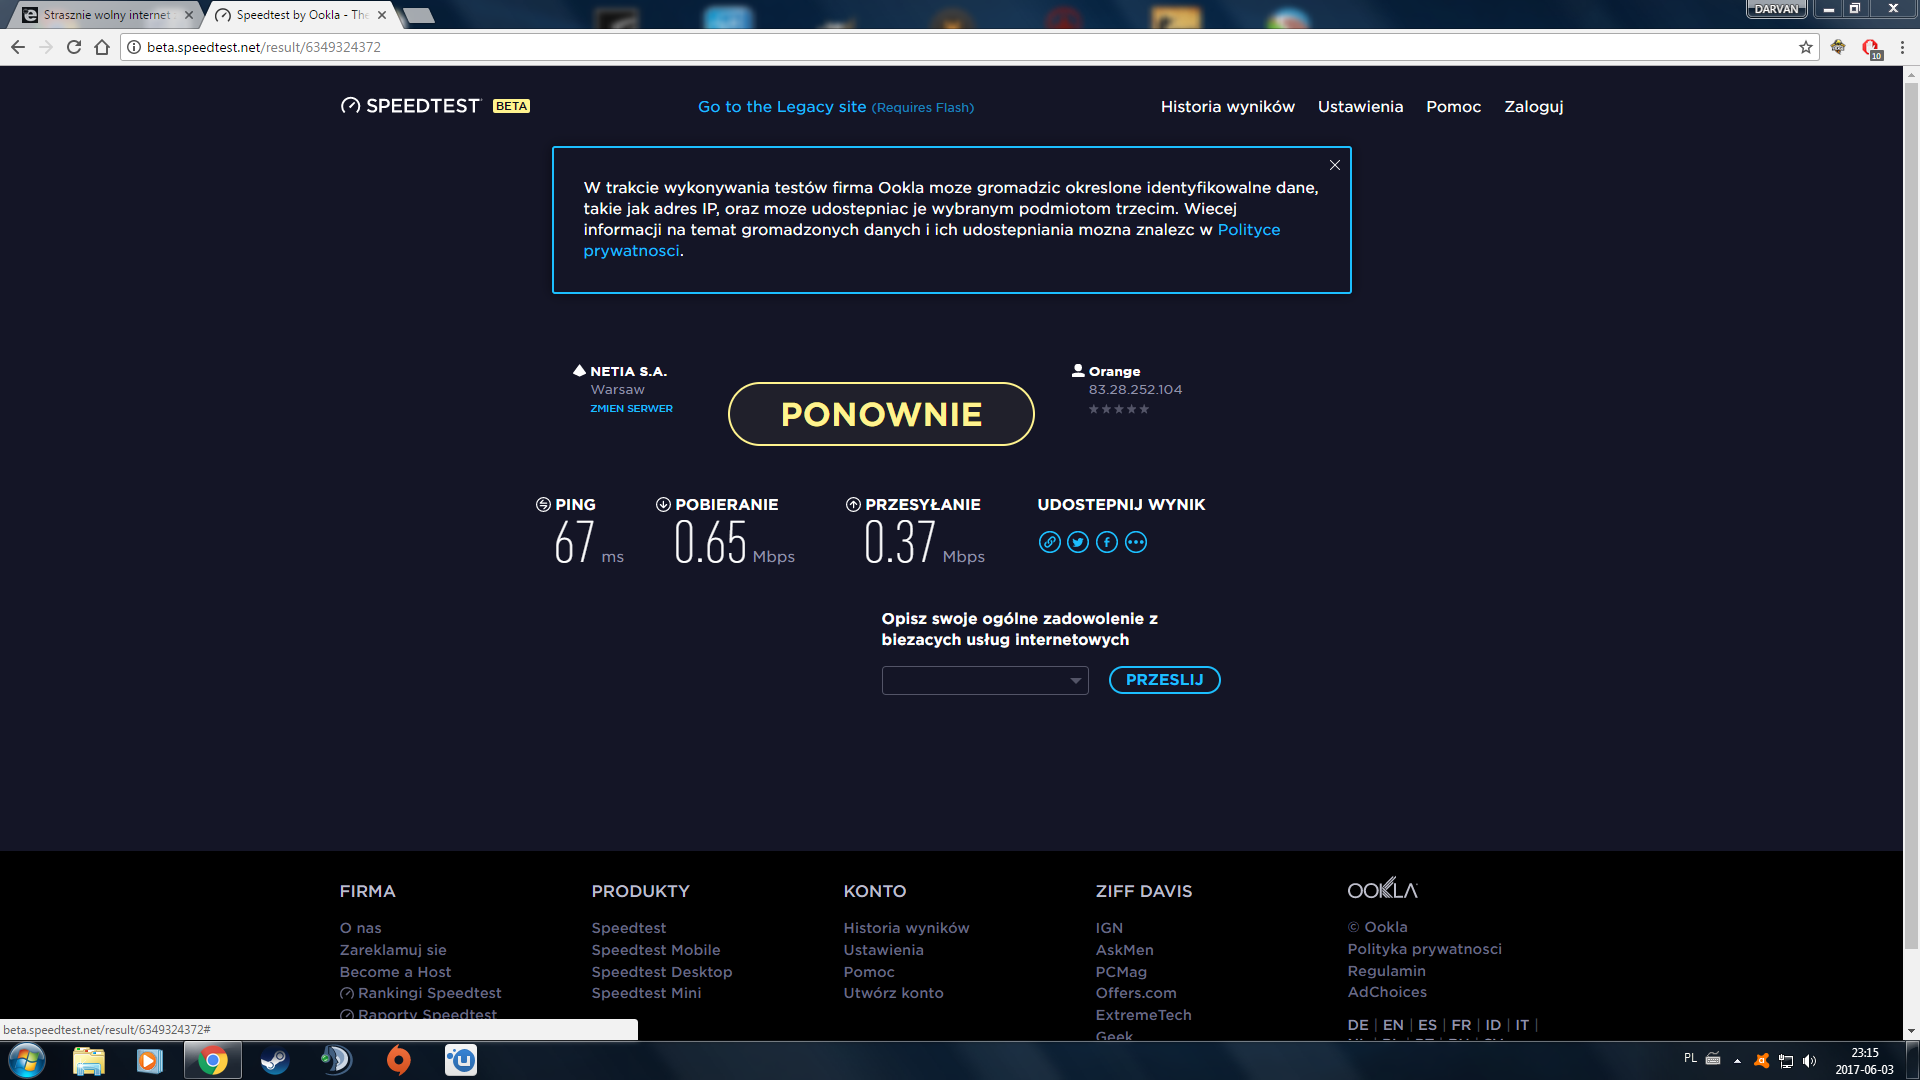This screenshot has height=1080, width=1920.
Task: Open Pomoc in the top menu
Action: click(1453, 106)
